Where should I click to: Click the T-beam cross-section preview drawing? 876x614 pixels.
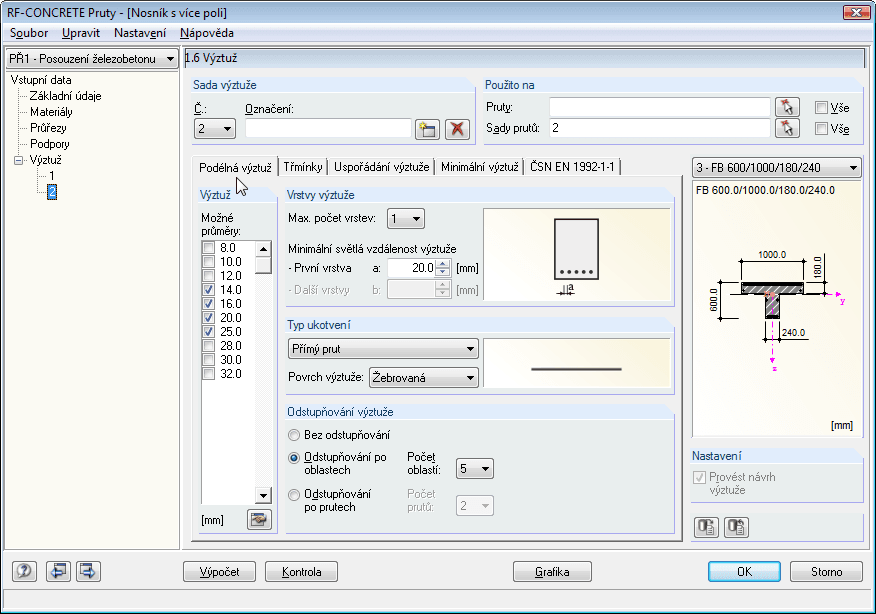(x=775, y=307)
